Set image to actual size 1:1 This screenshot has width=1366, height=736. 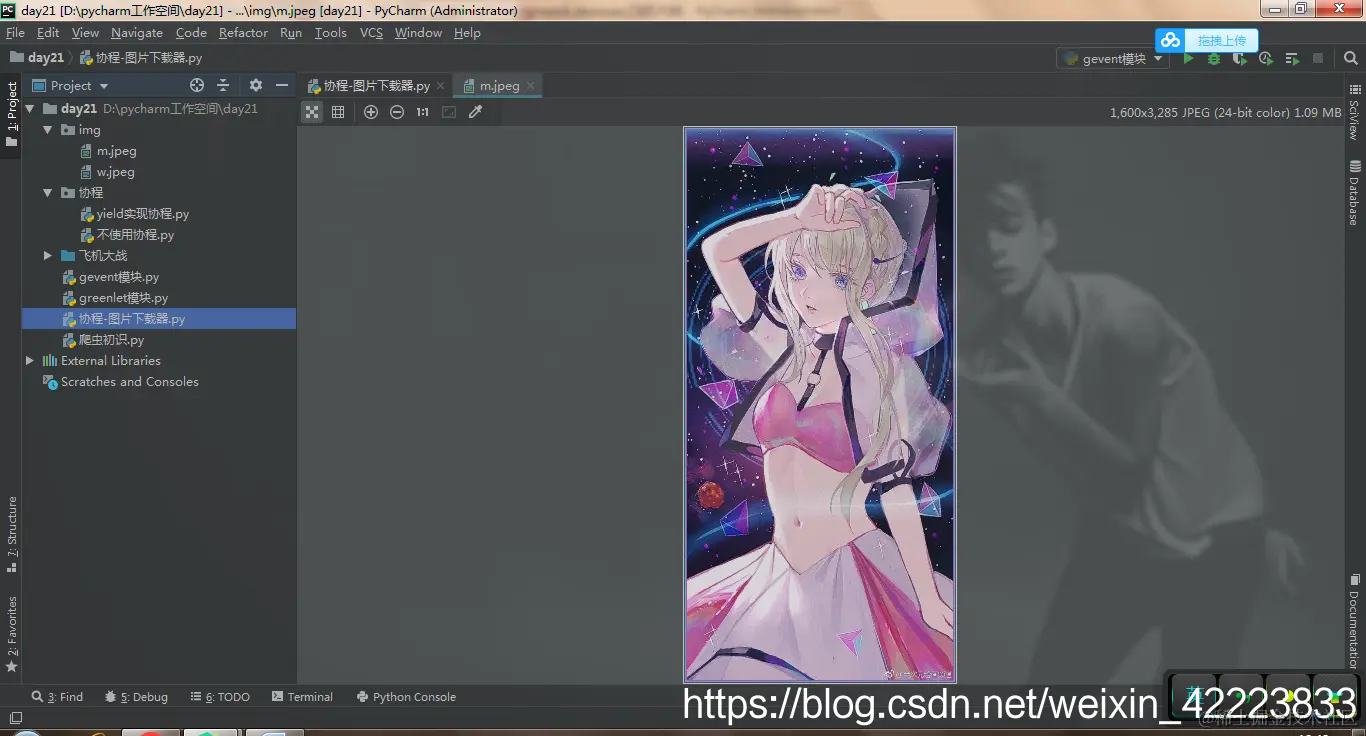(423, 112)
